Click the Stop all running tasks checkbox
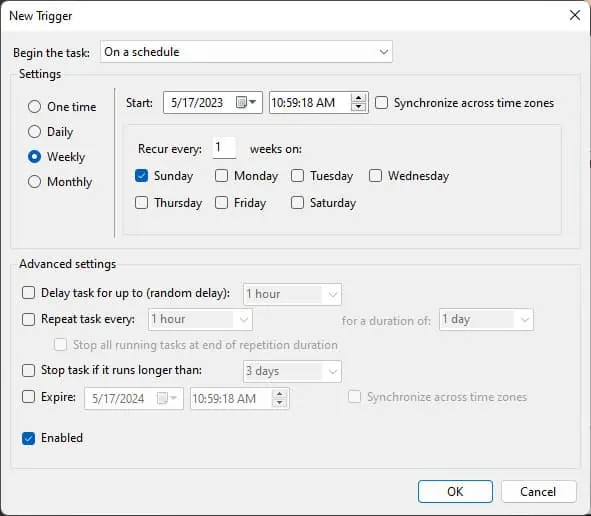This screenshot has height=516, width=591. pos(60,345)
